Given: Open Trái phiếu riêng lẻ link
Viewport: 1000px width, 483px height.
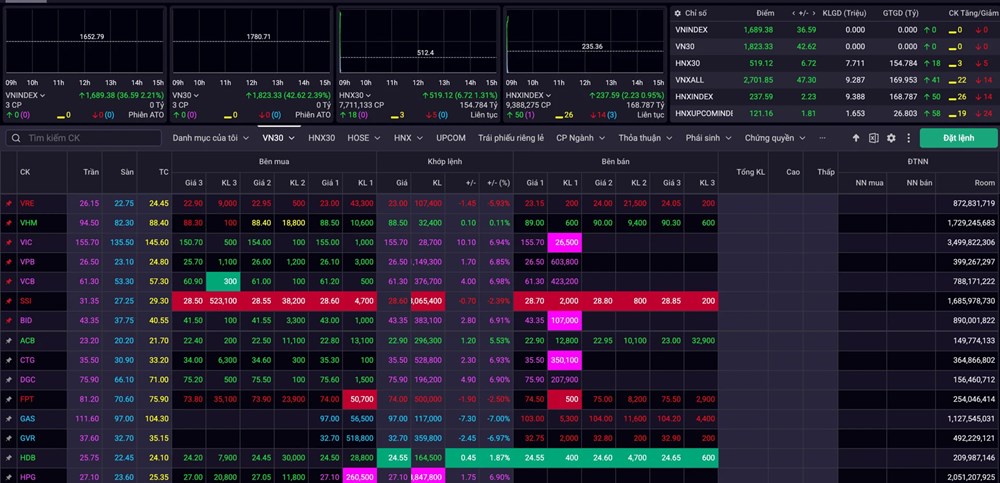Looking at the screenshot, I should (x=510, y=137).
